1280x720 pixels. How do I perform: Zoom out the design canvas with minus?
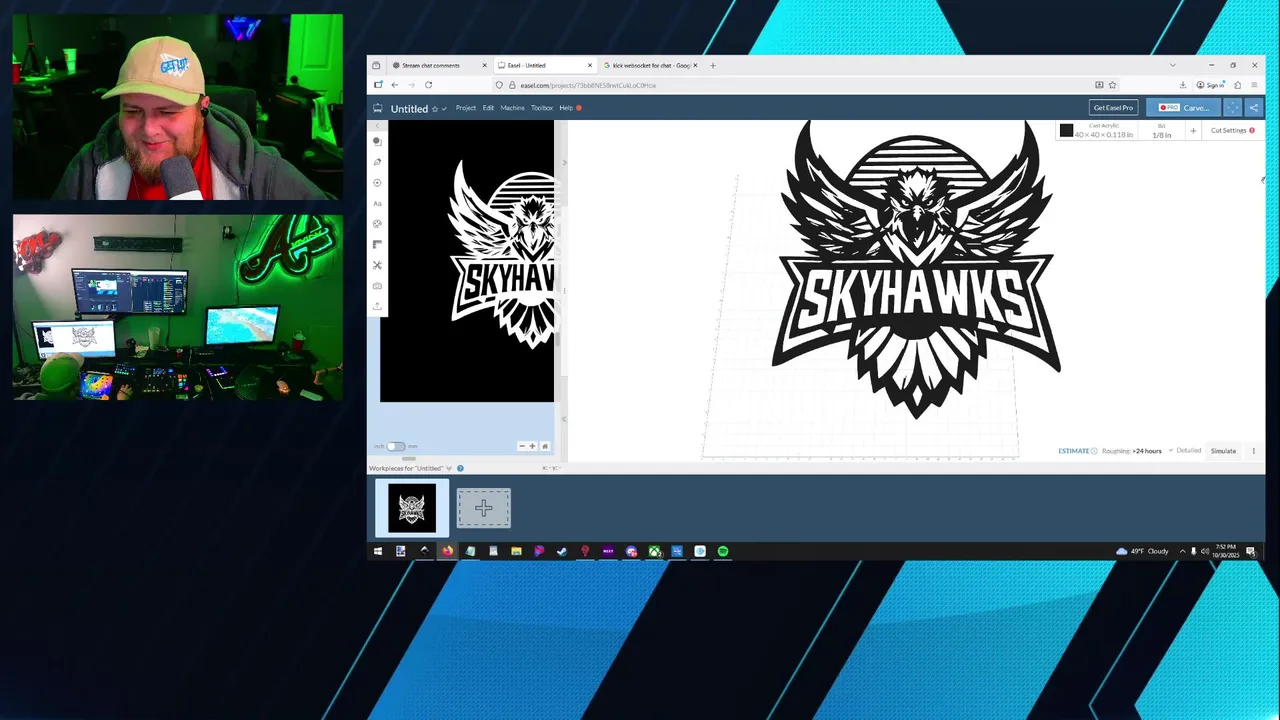(x=521, y=446)
